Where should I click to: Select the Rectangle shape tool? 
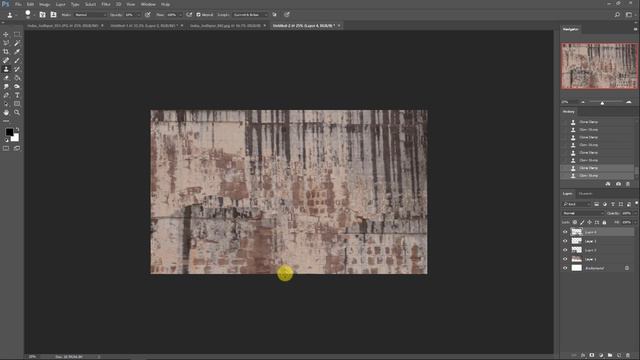(17, 104)
